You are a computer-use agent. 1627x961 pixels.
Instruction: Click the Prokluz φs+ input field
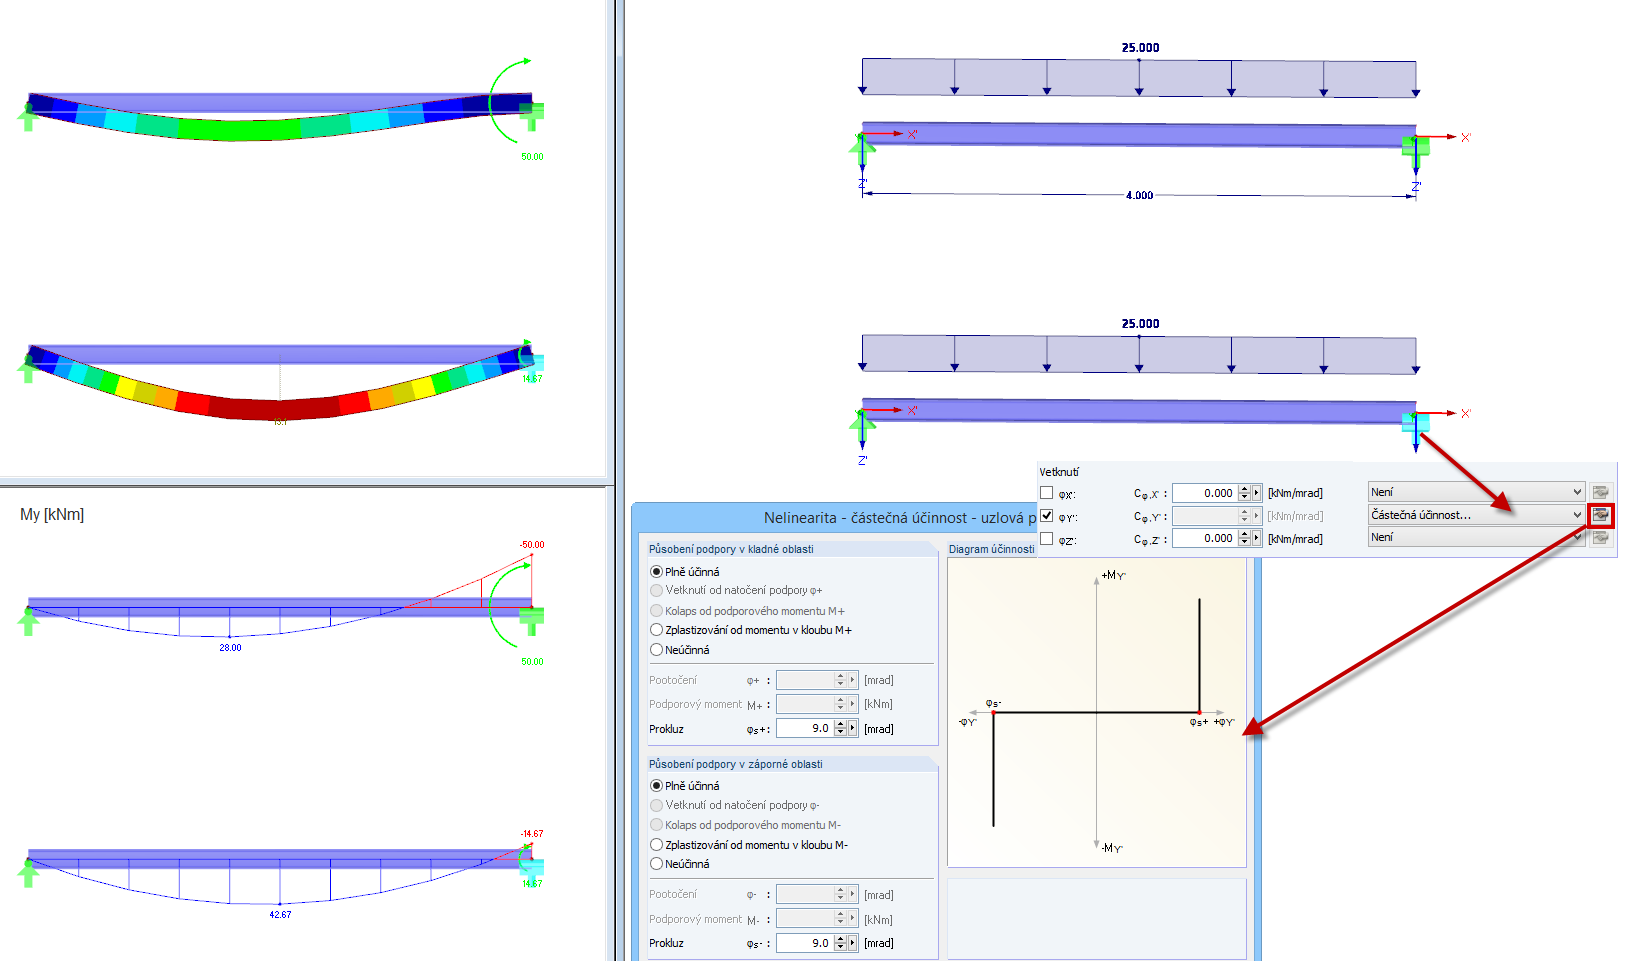805,729
